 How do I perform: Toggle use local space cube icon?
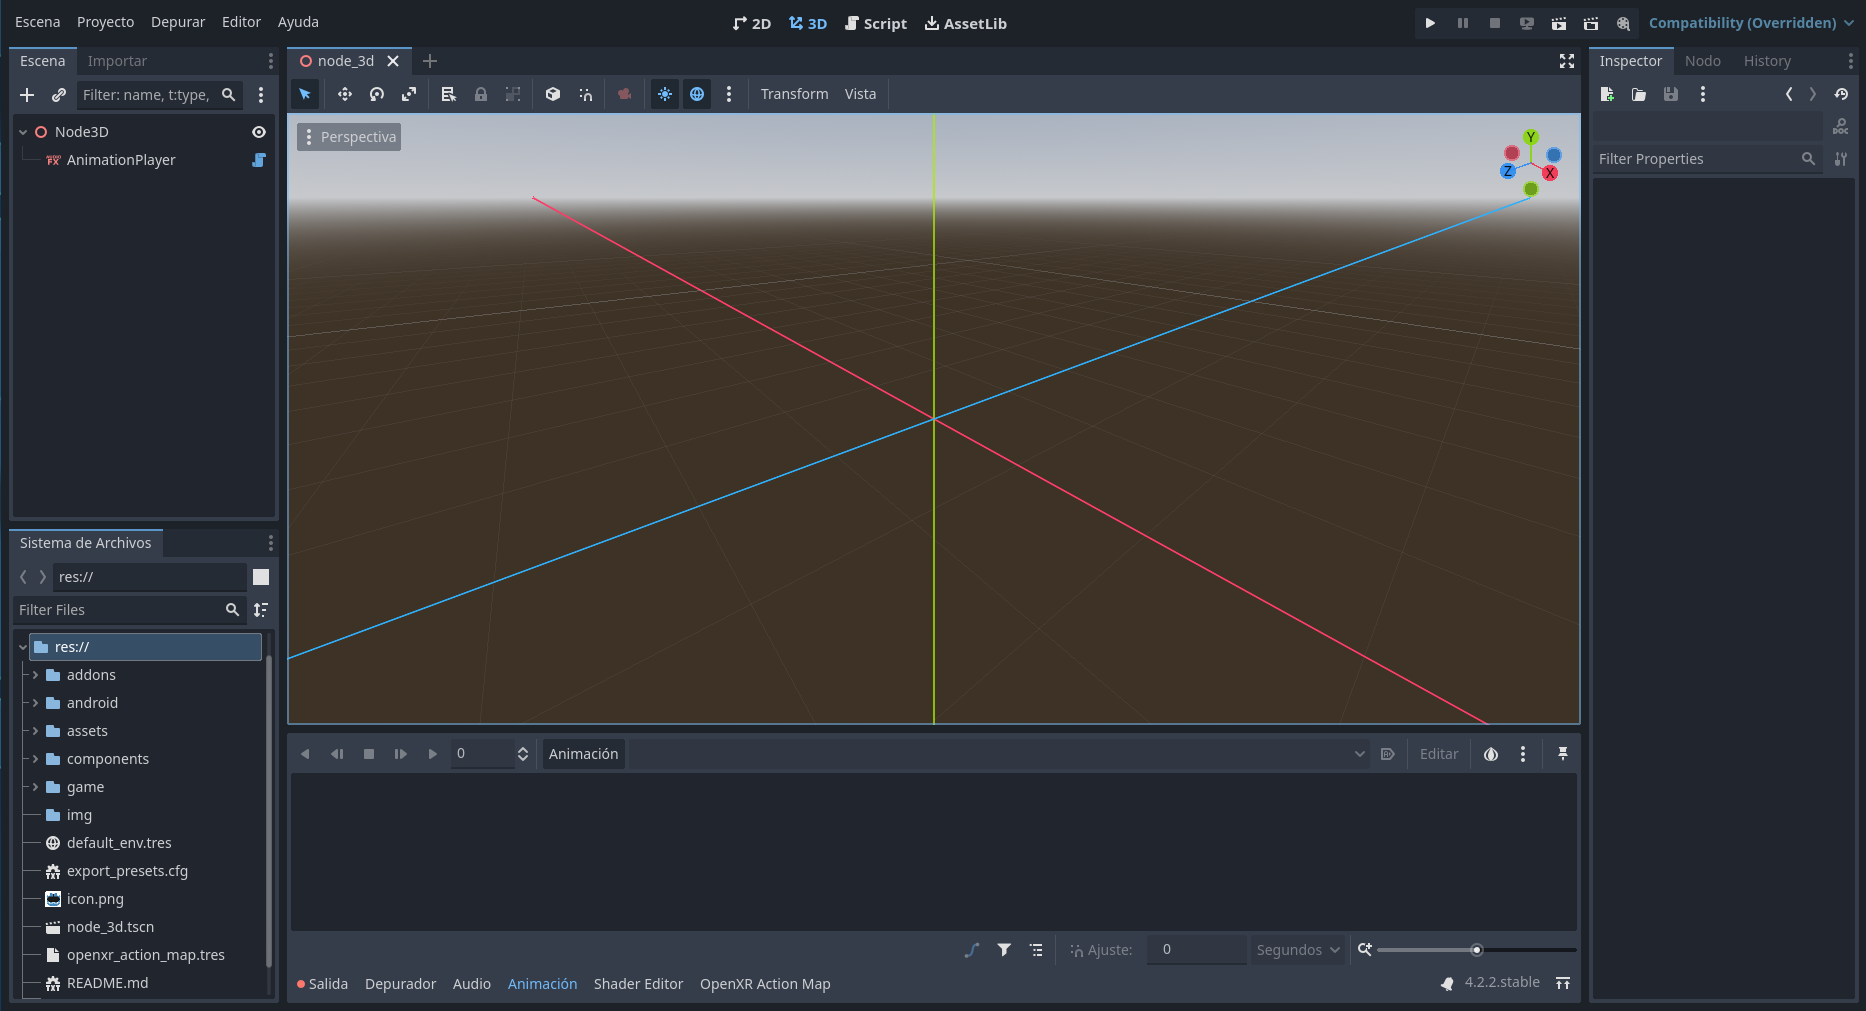(553, 94)
